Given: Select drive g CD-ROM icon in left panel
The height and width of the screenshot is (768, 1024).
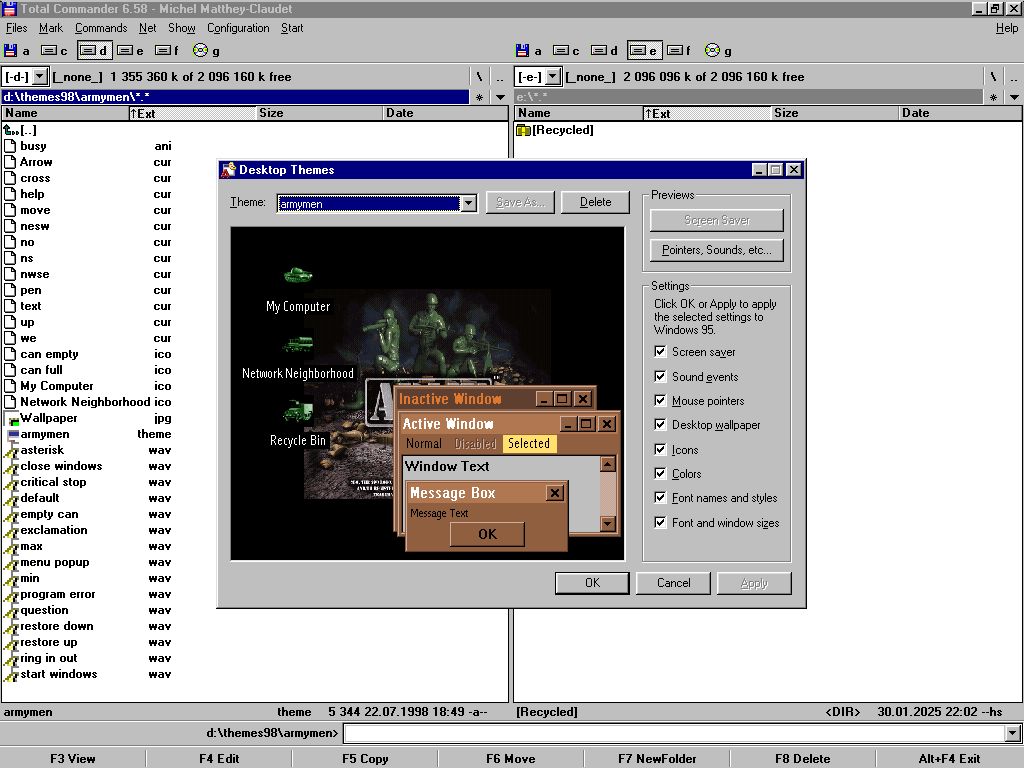Looking at the screenshot, I should click(200, 50).
